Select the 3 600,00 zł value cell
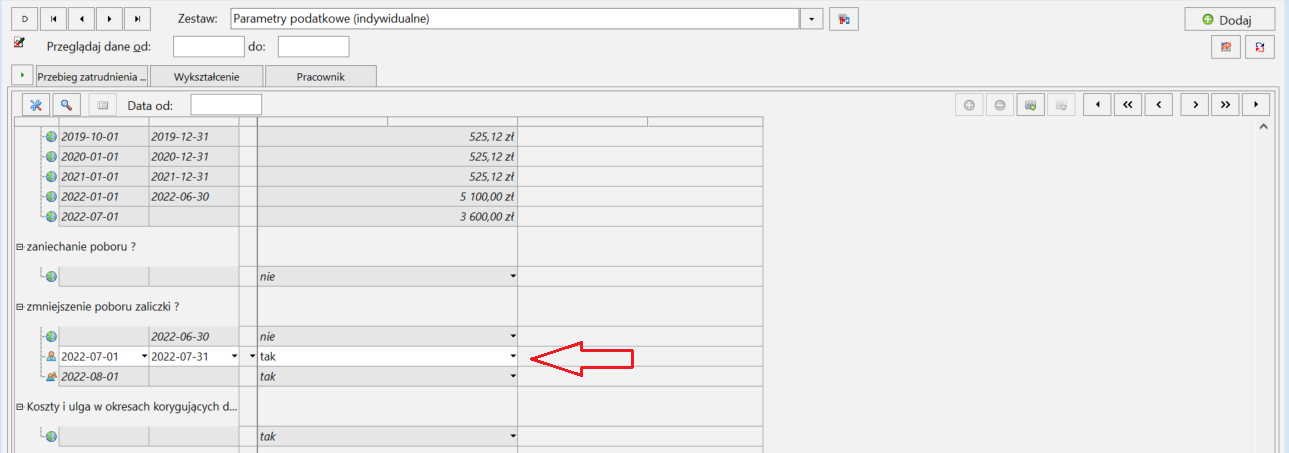Viewport: 1289px width, 453px height. 387,216
